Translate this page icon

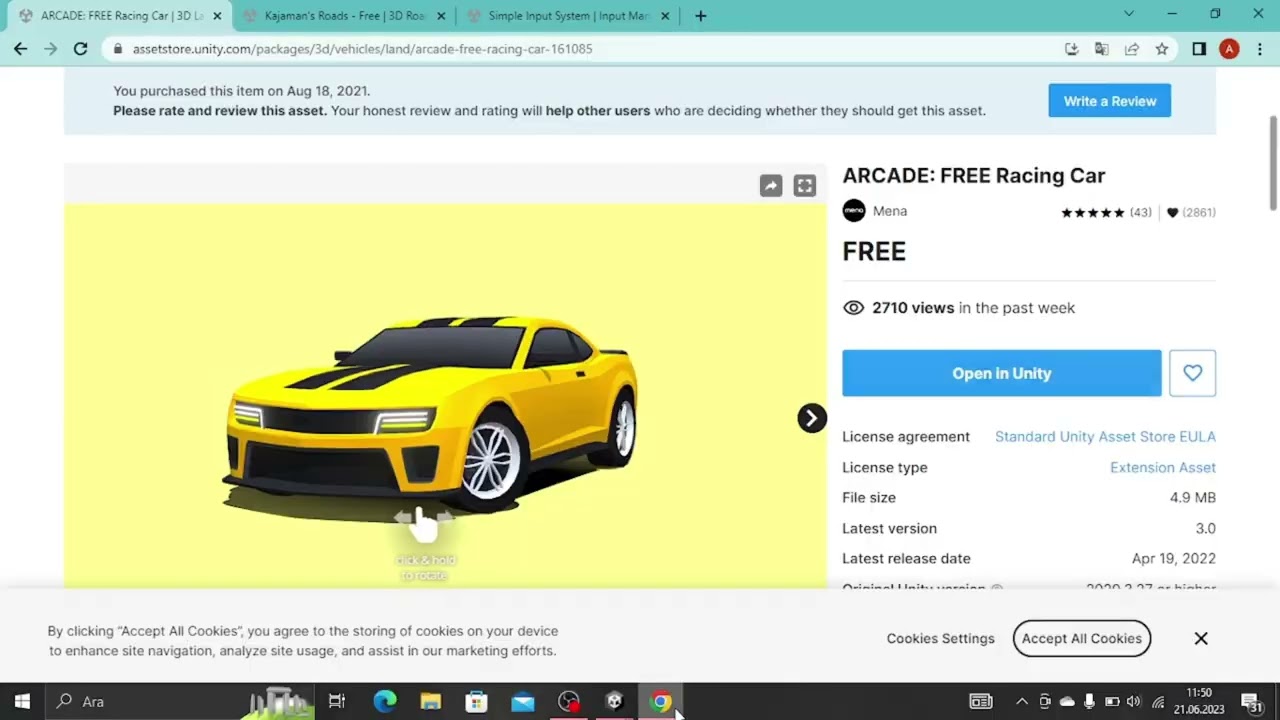pos(1101,48)
